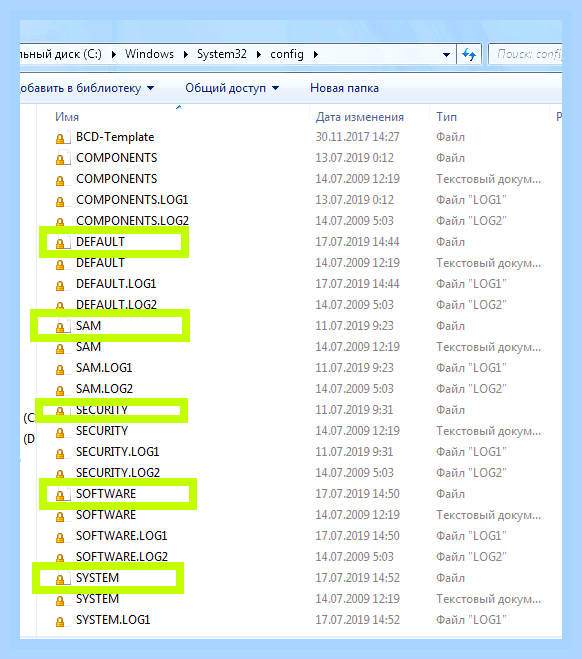Click the 'Новая папка' button
This screenshot has height=659, width=582.
(344, 88)
